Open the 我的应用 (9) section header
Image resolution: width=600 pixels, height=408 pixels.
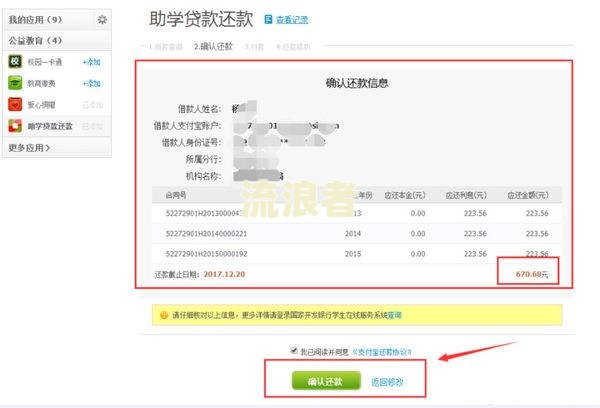(x=35, y=20)
